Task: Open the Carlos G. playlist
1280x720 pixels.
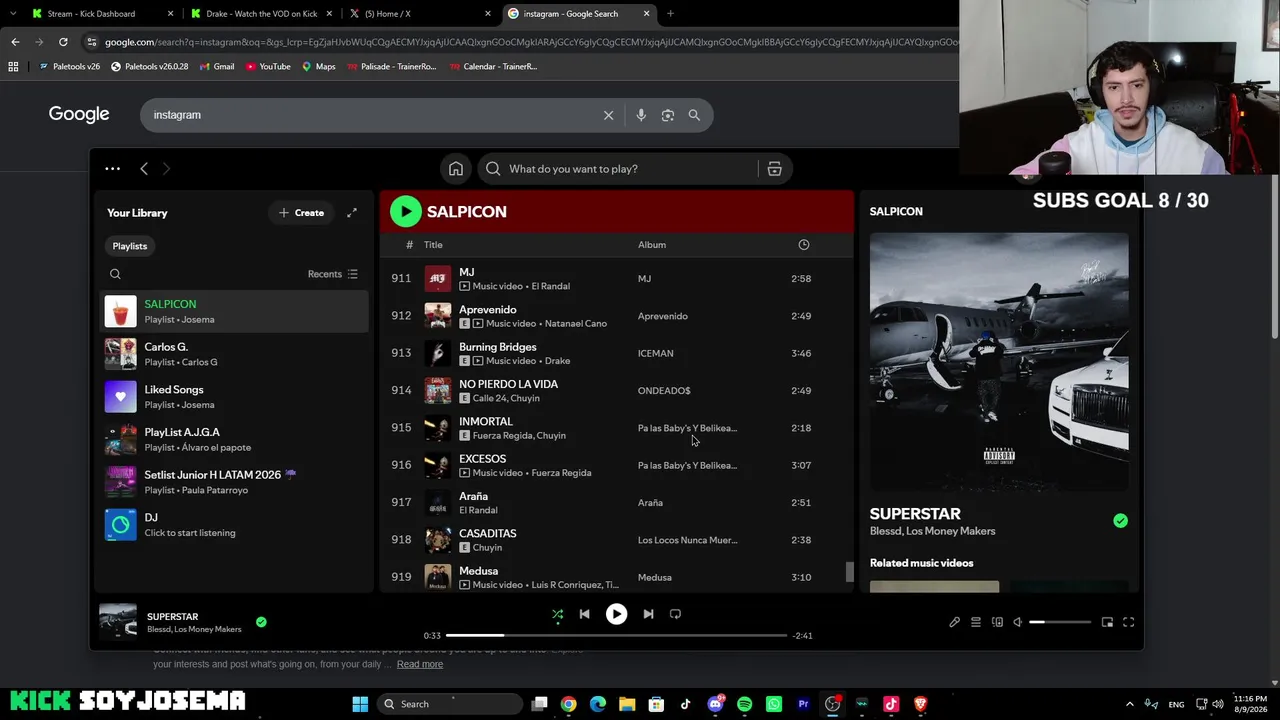Action: point(235,354)
